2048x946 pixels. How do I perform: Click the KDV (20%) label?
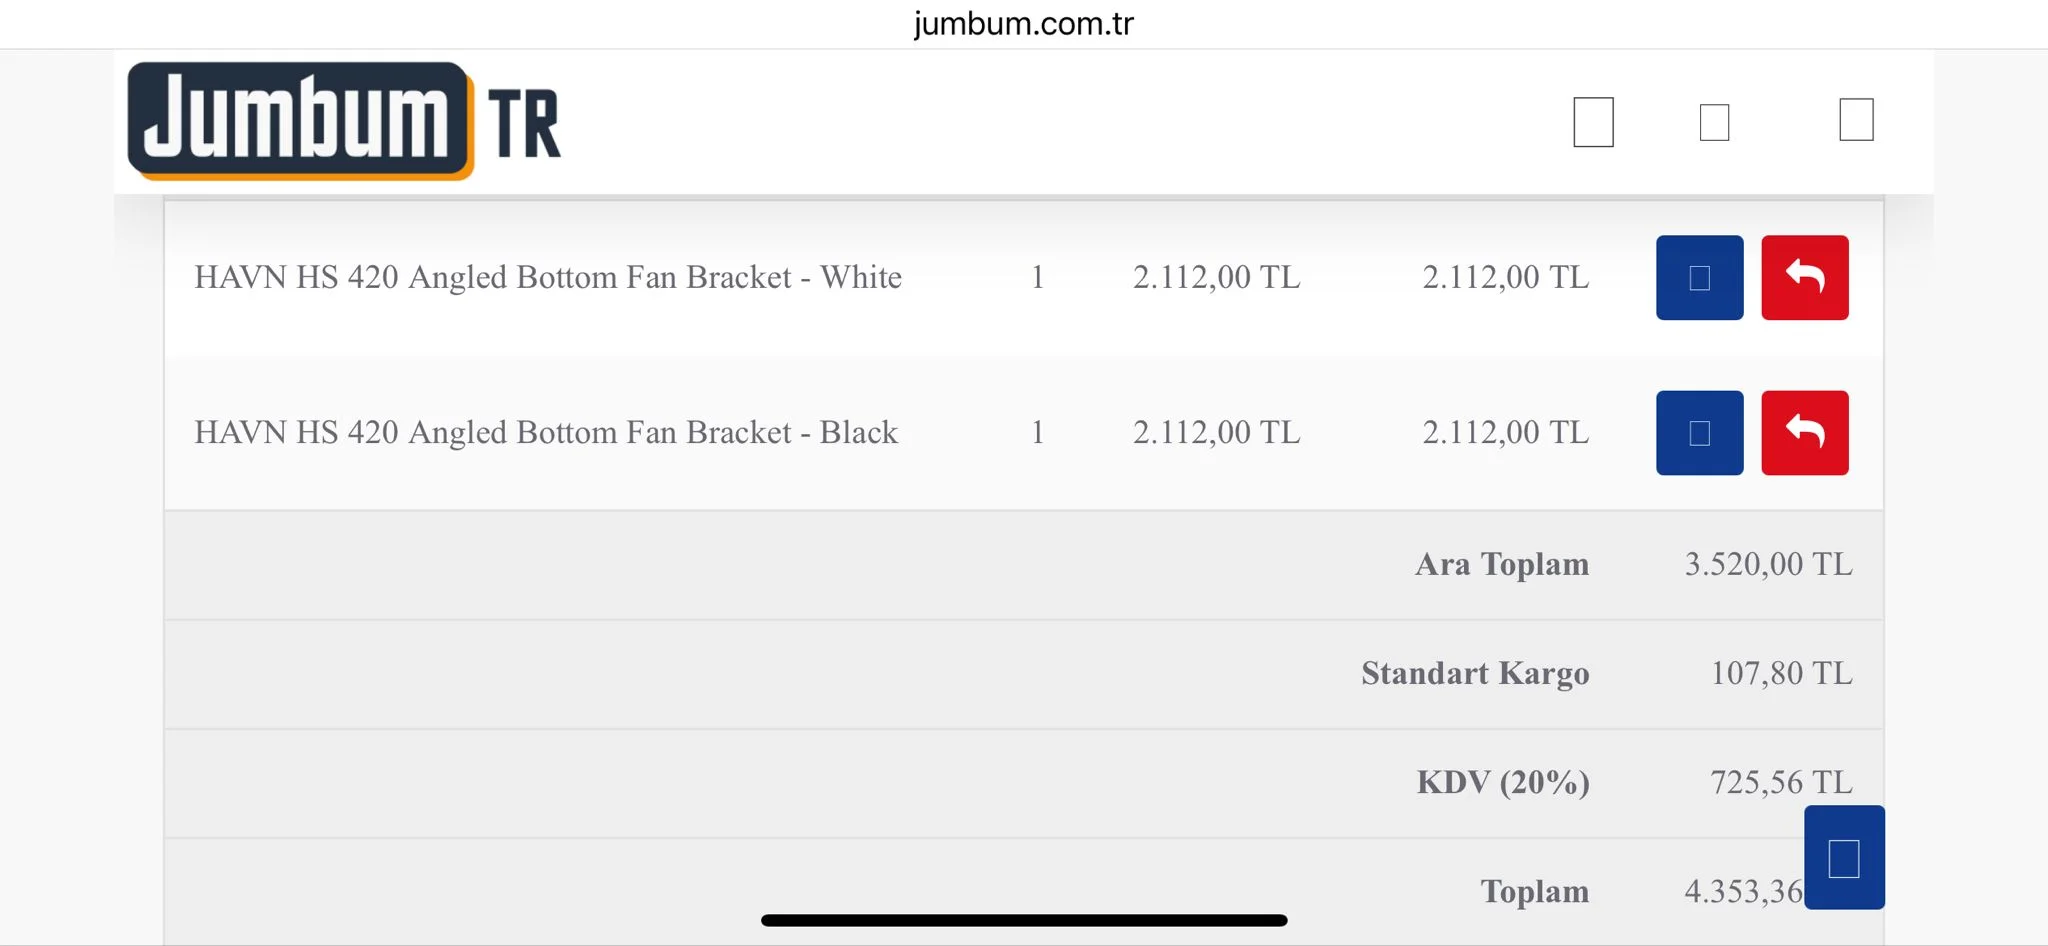click(1502, 782)
